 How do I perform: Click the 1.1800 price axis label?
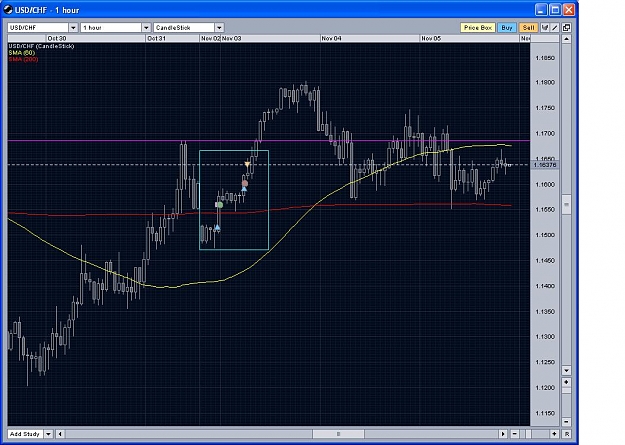coord(545,83)
